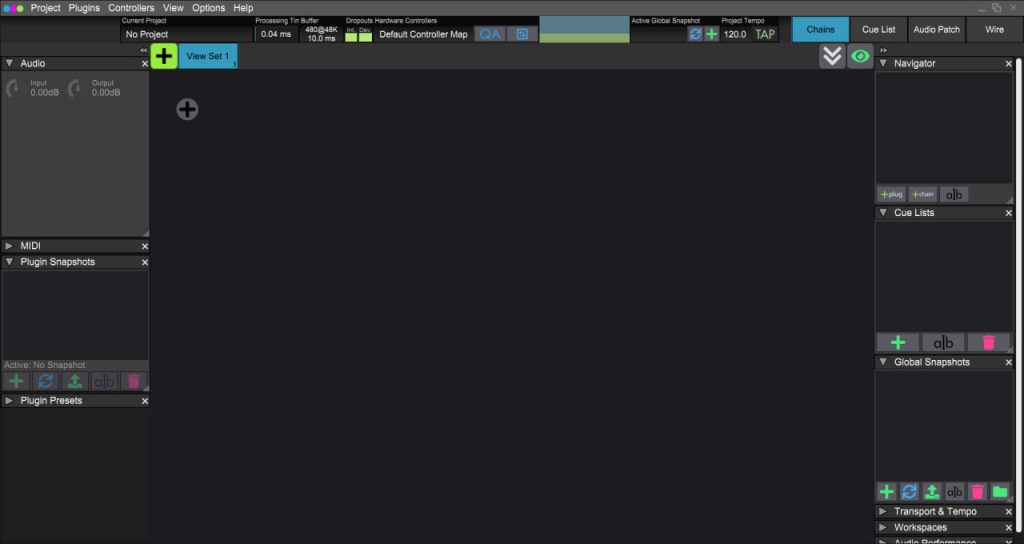Click the Audio Input gain knob
1024x544 pixels.
click(13, 90)
